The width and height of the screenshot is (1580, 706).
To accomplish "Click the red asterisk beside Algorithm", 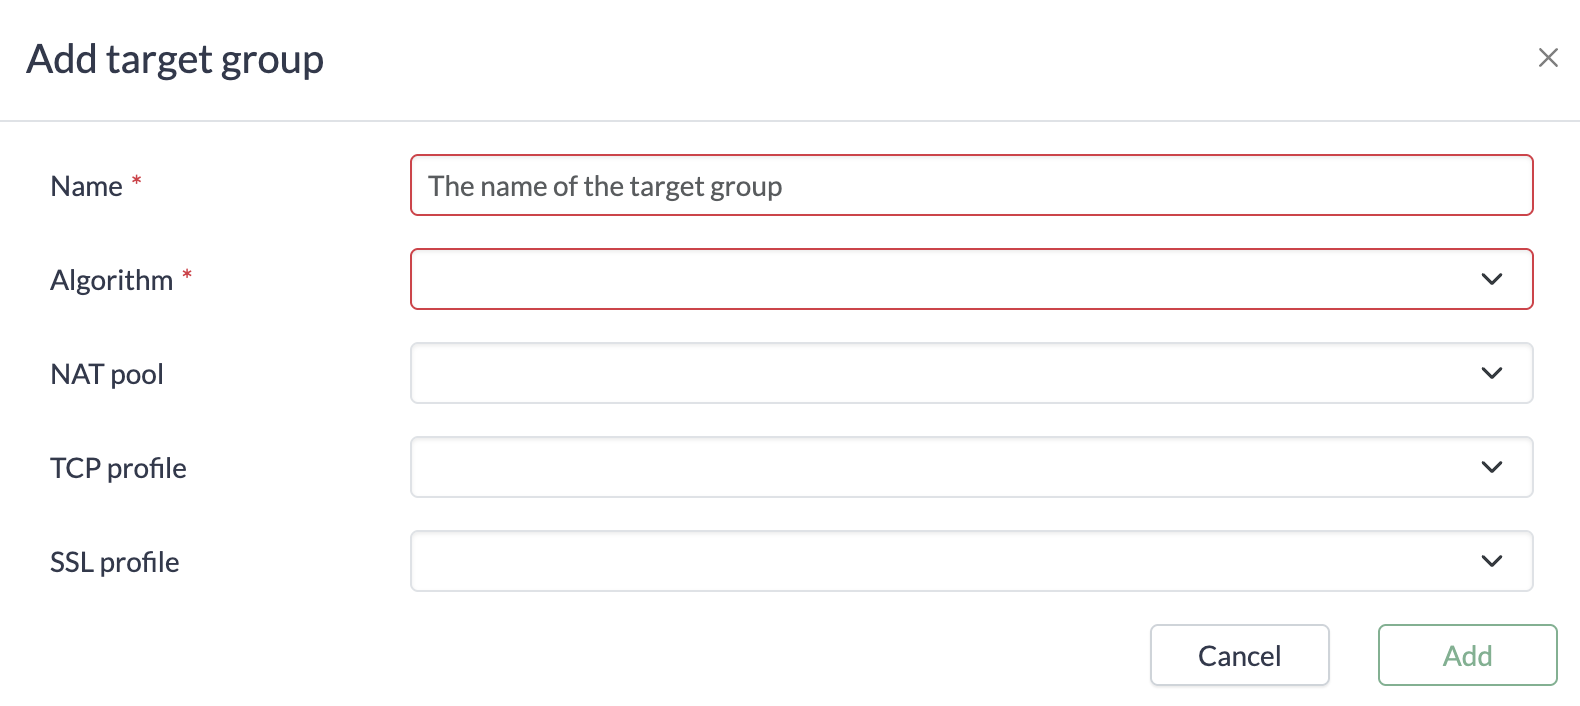I will (187, 275).
